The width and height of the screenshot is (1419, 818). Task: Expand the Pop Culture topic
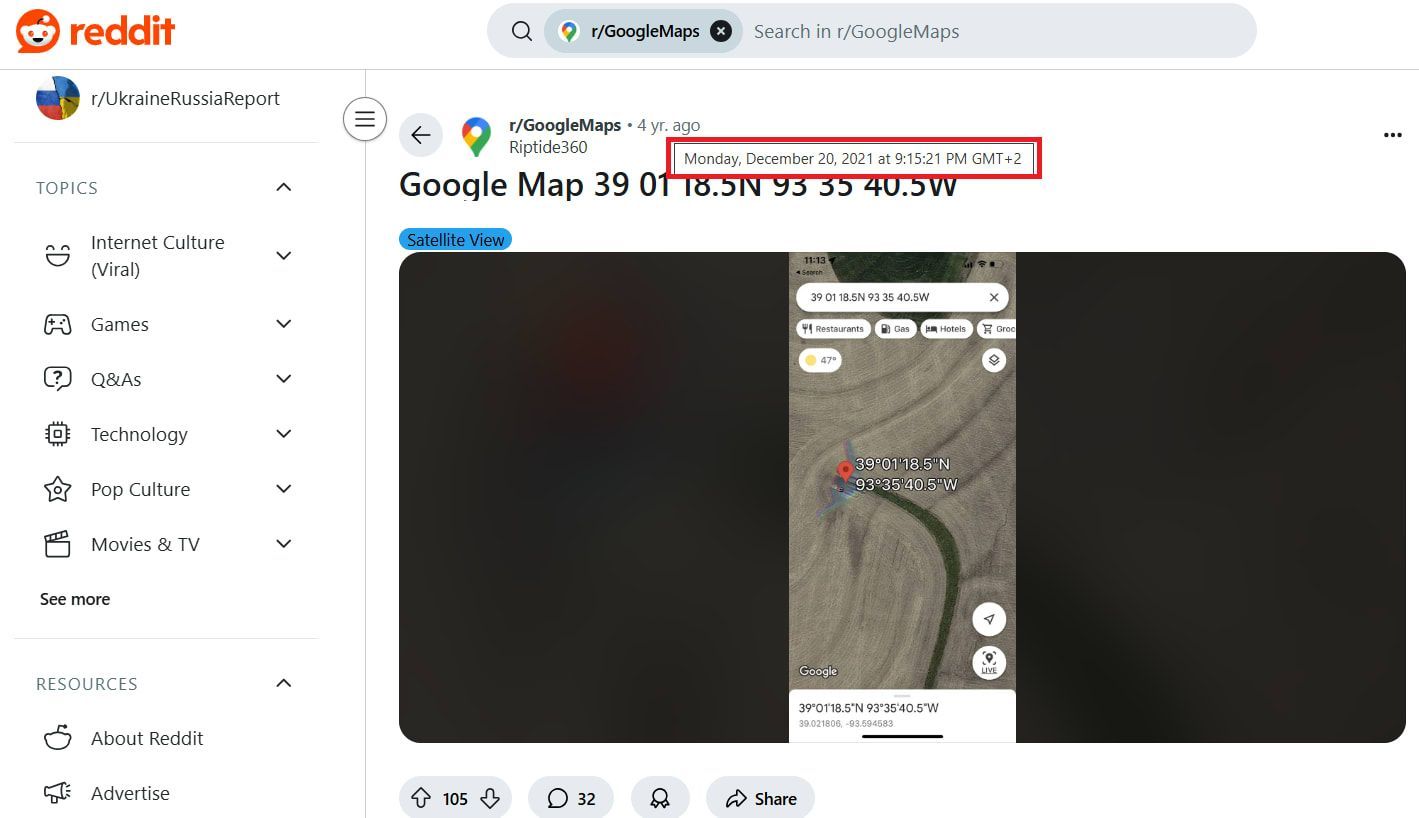pyautogui.click(x=284, y=489)
